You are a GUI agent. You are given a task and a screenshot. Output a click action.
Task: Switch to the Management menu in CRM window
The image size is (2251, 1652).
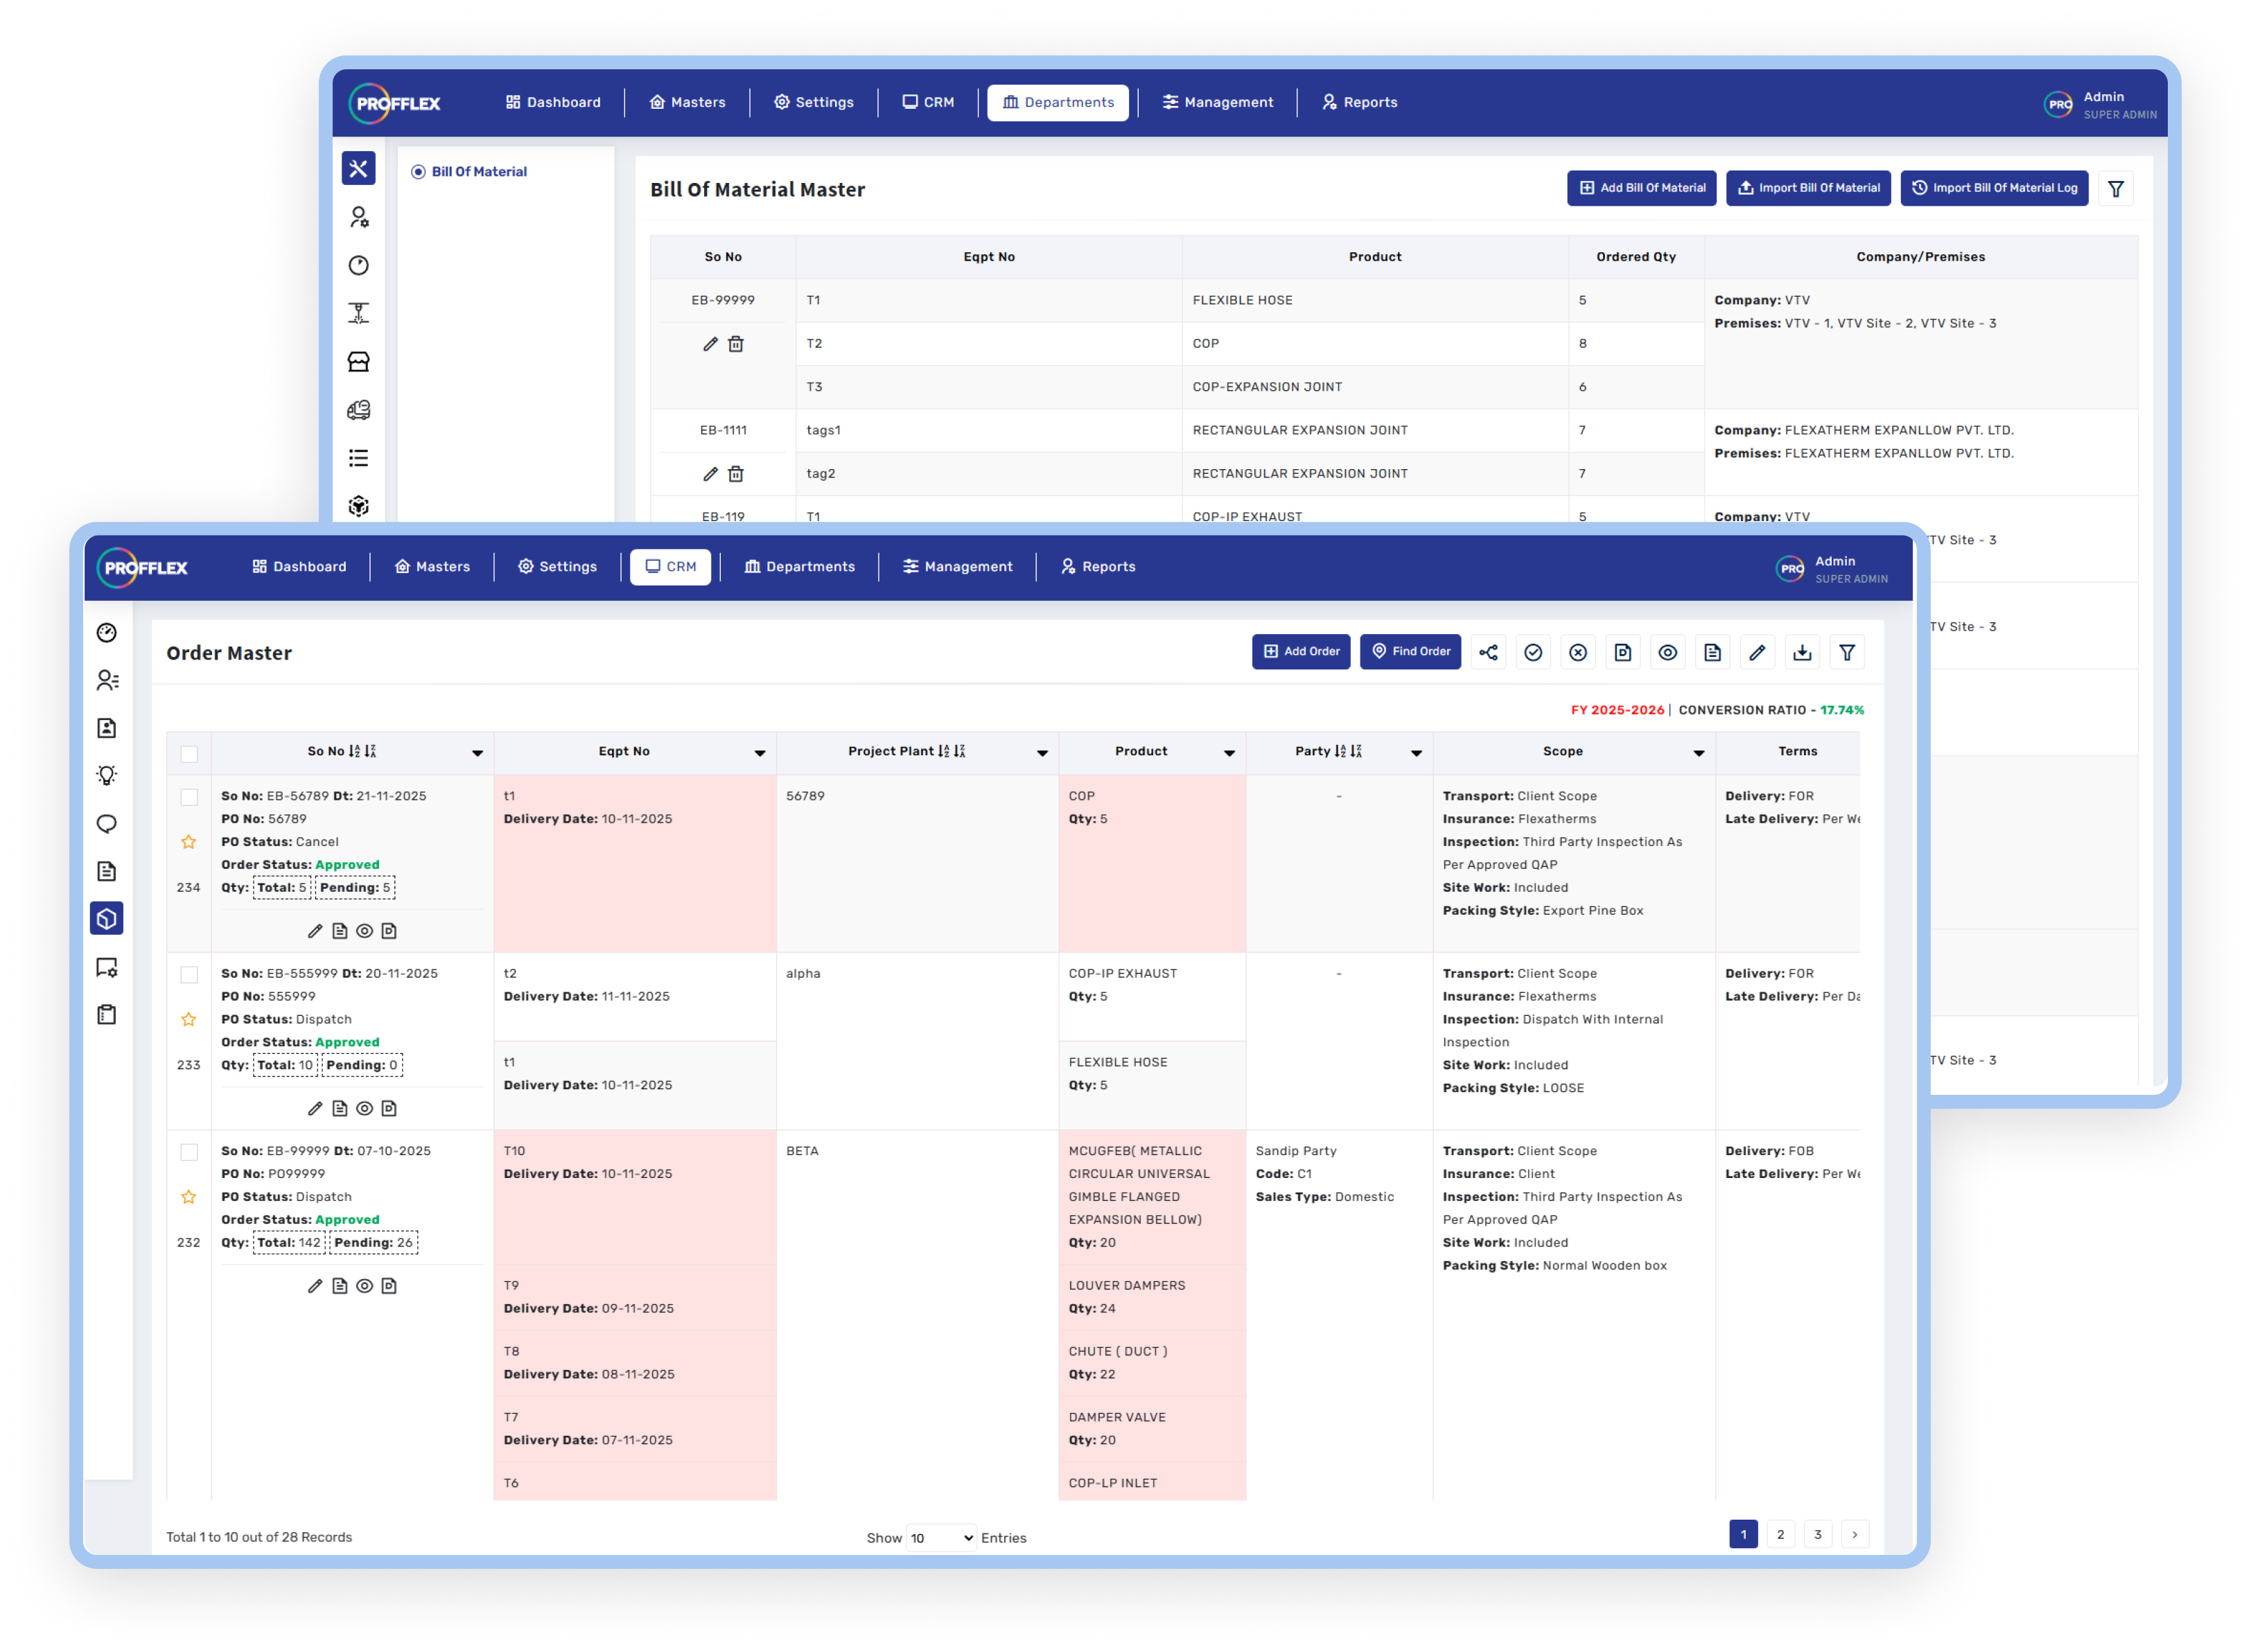point(958,567)
